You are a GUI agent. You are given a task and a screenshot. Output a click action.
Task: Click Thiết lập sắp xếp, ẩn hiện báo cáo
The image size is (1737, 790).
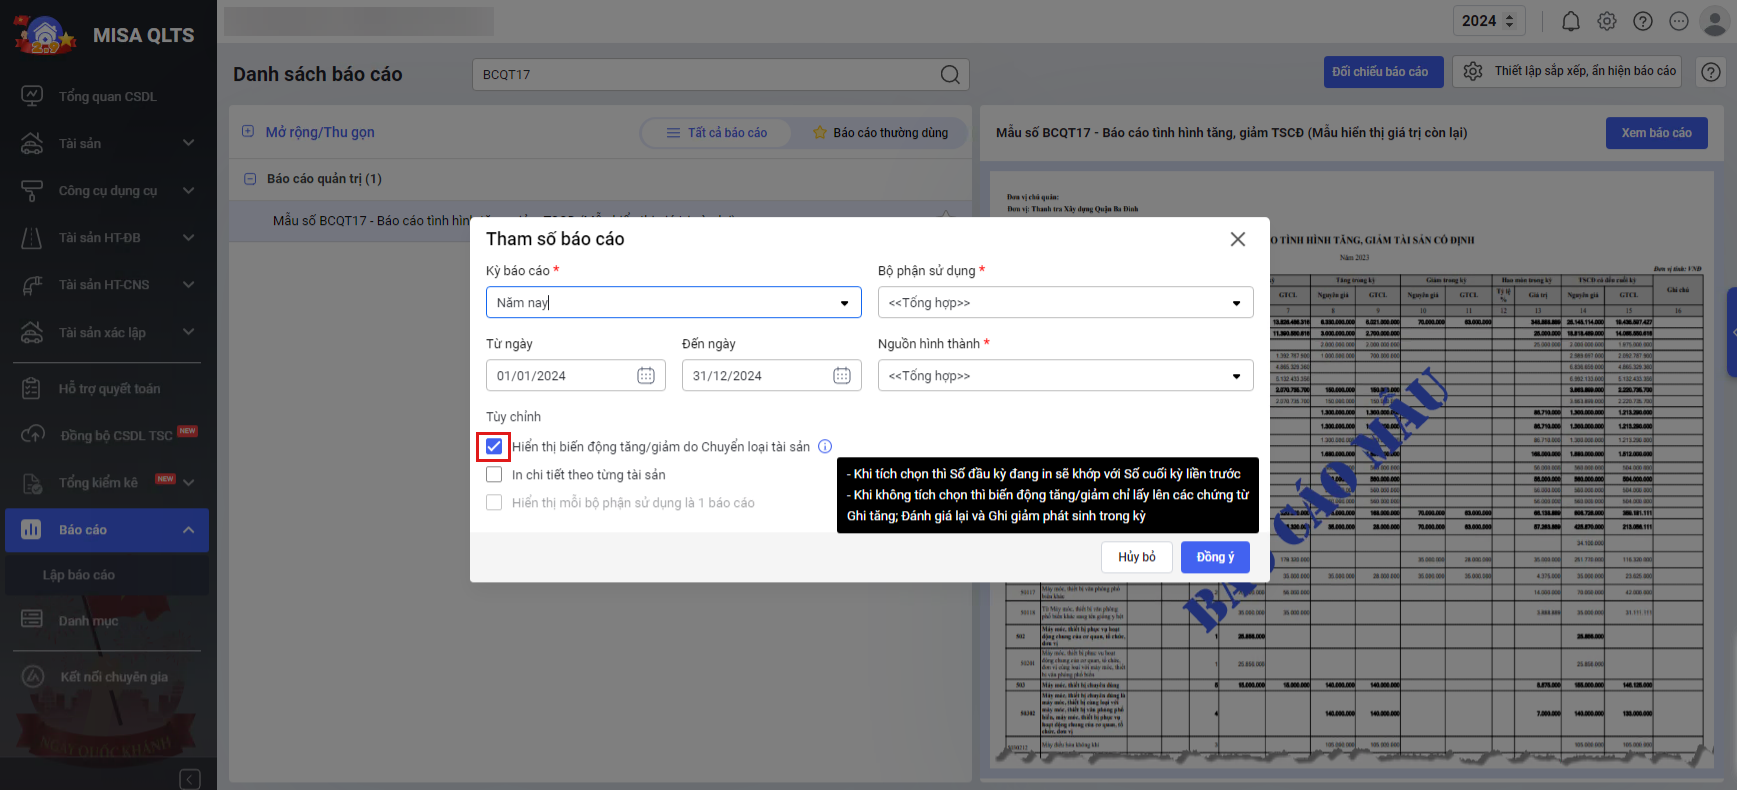coord(1567,72)
